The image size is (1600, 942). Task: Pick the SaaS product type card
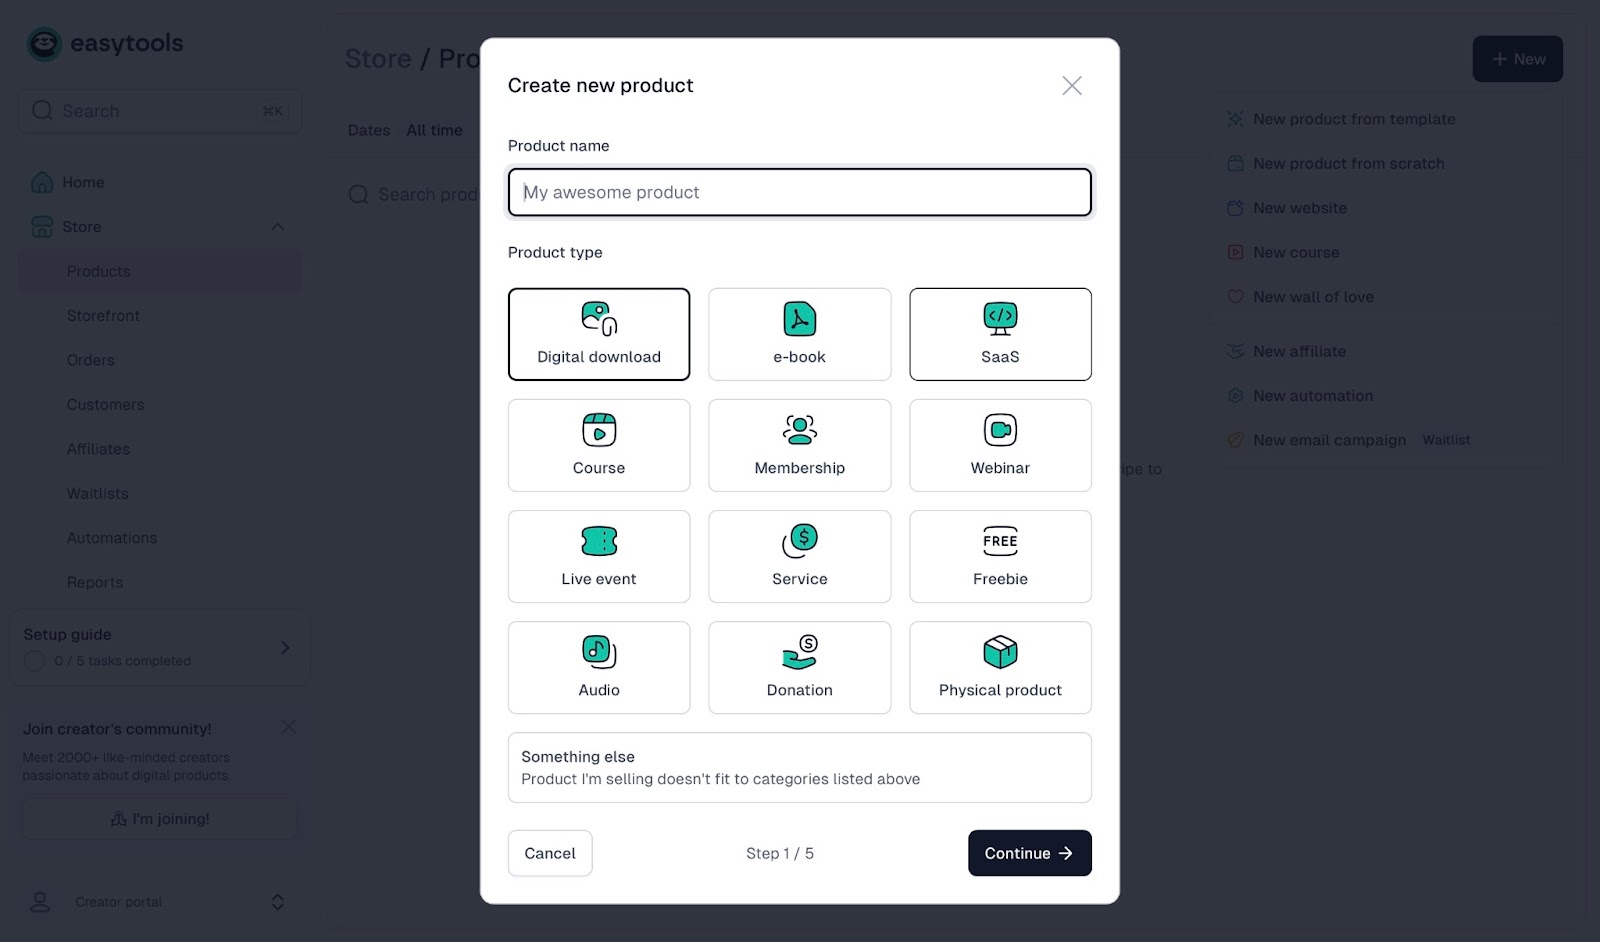[1000, 334]
